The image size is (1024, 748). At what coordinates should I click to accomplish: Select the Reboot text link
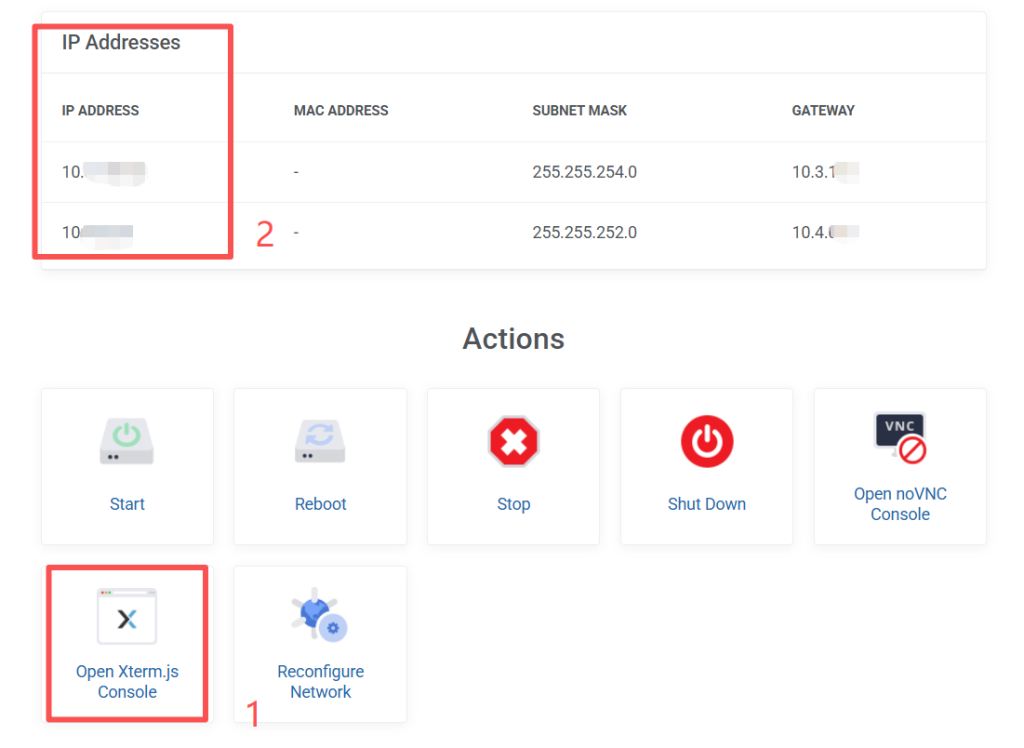coord(320,504)
